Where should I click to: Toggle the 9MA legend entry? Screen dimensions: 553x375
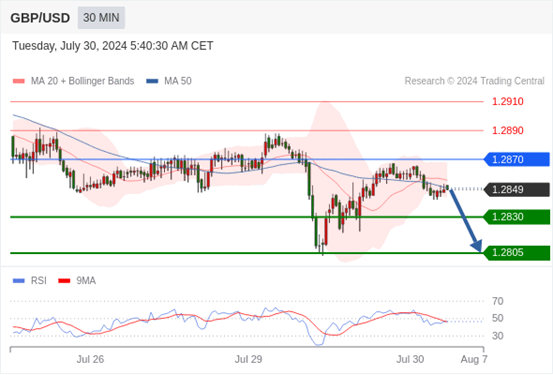point(77,281)
